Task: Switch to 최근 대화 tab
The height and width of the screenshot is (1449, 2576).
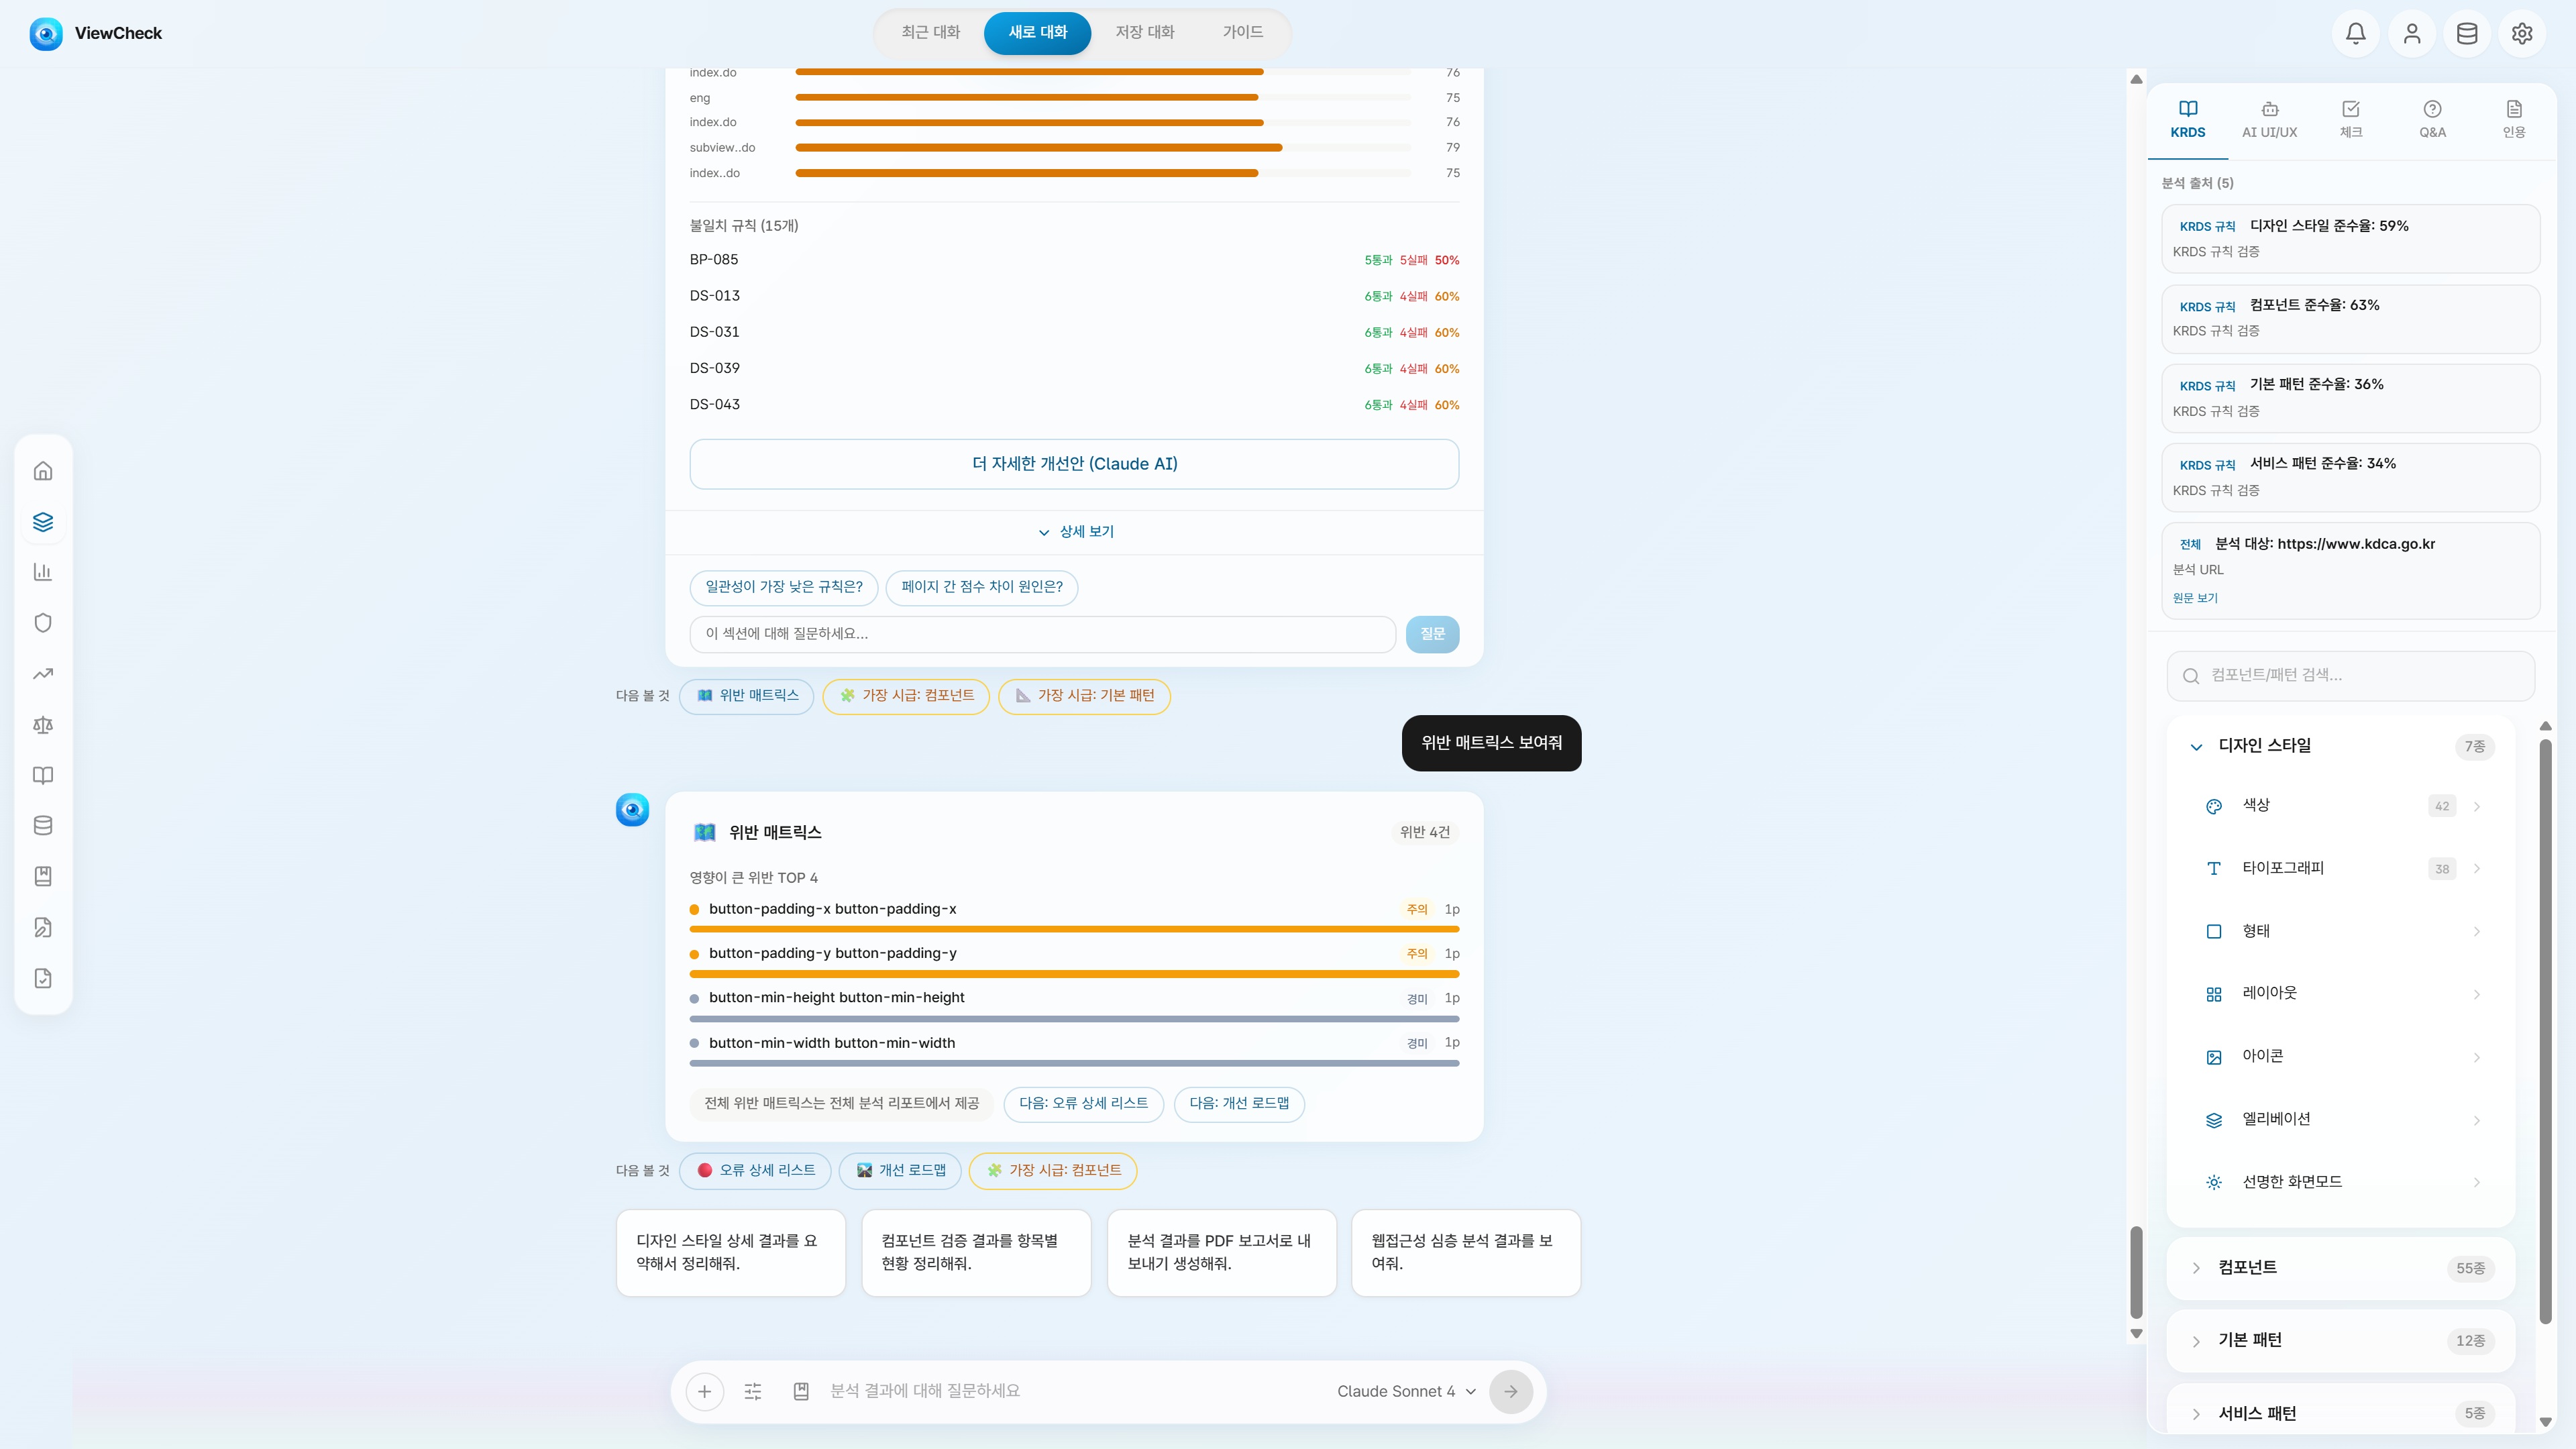Action: (x=930, y=32)
